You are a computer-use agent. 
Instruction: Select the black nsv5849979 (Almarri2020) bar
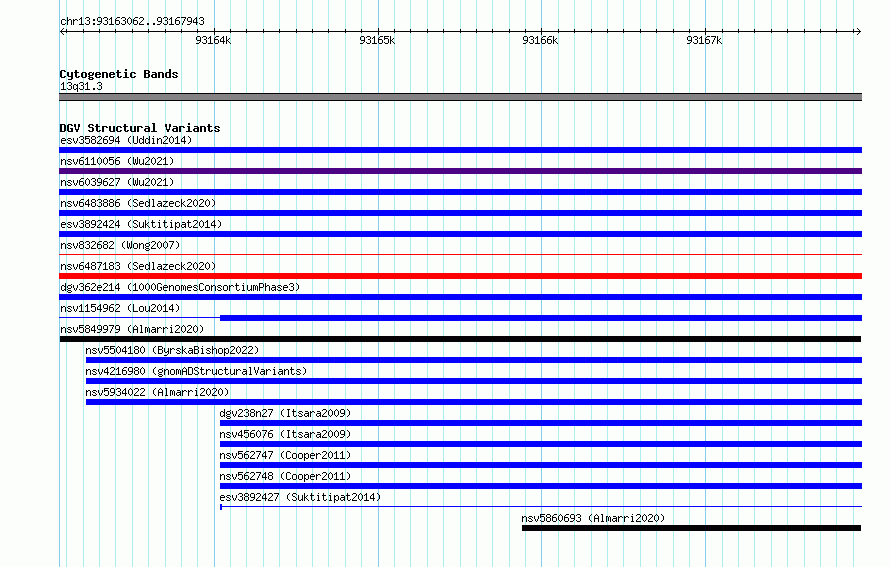click(460, 339)
